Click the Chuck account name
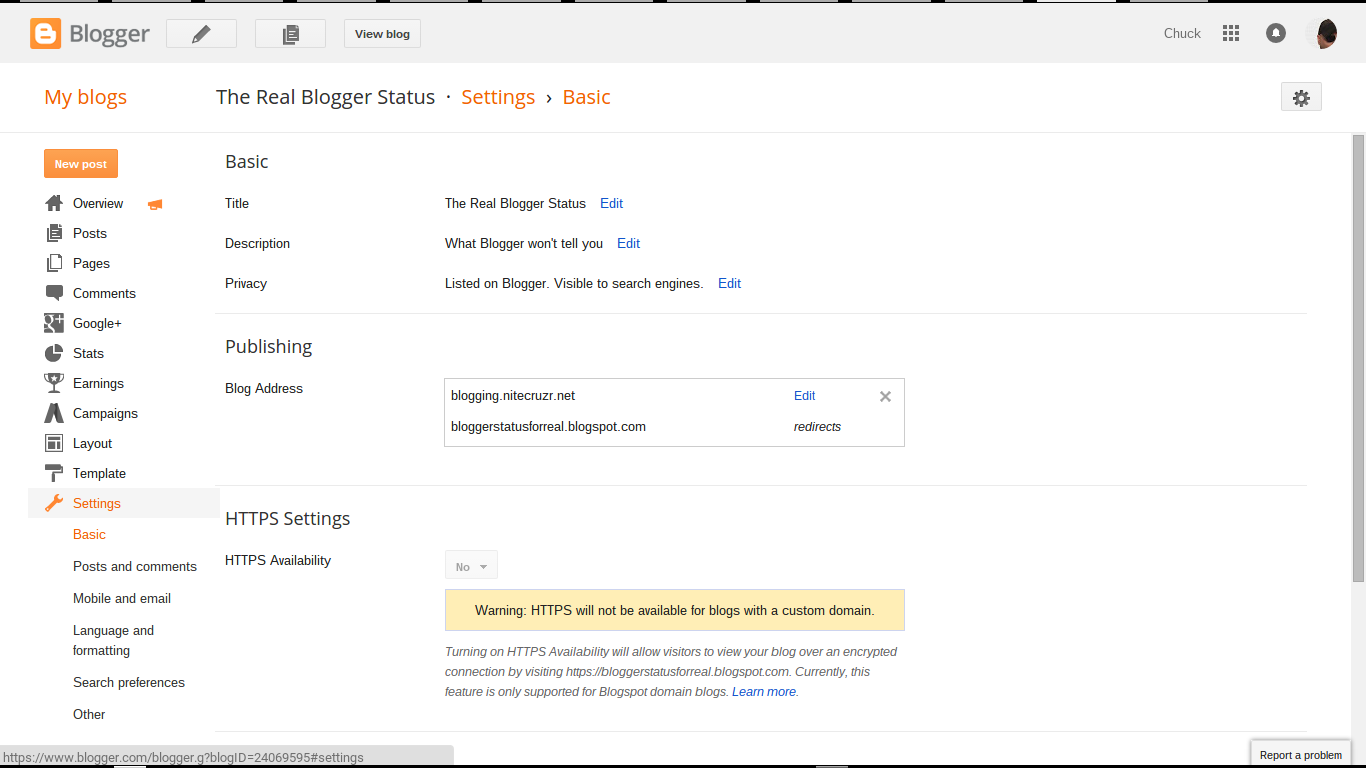 click(1182, 33)
